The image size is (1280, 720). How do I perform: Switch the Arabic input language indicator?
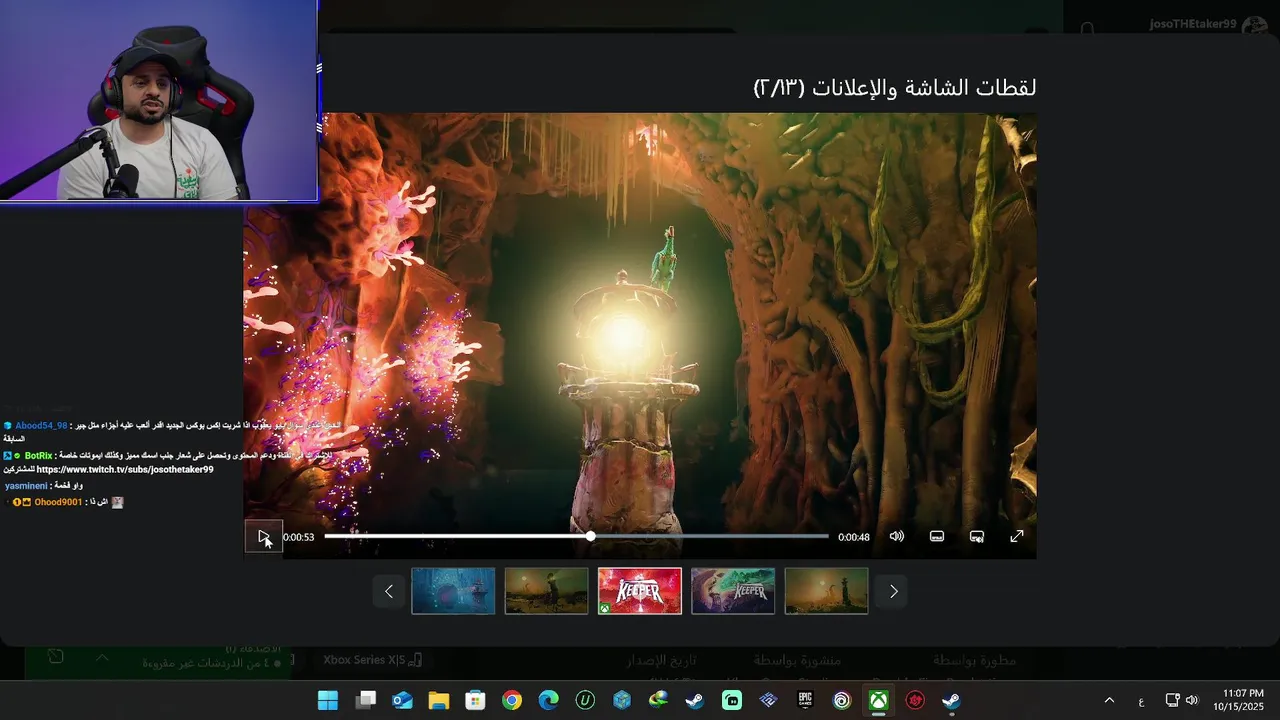pyautogui.click(x=1141, y=701)
